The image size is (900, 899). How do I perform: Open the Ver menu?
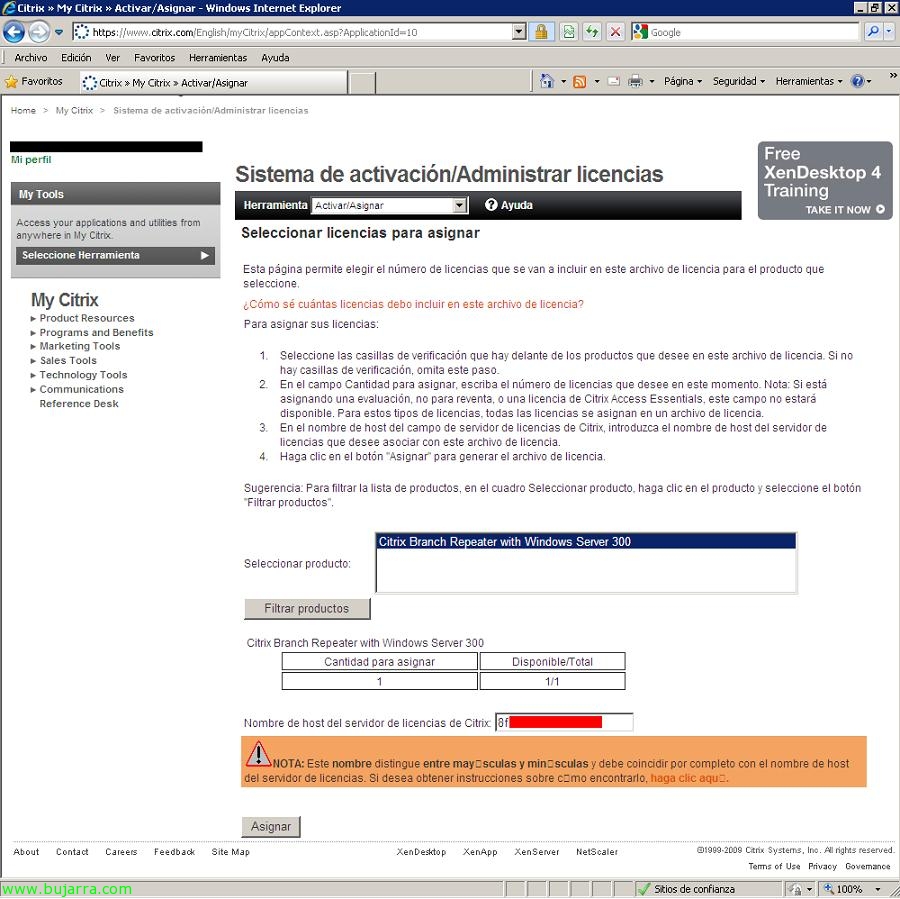[x=112, y=57]
